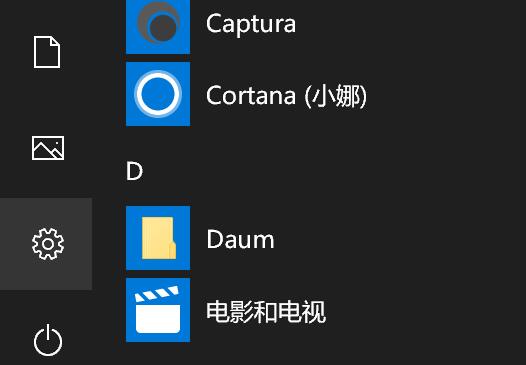
Task: Open the Movies & TV clapperboard icon
Action: [158, 310]
